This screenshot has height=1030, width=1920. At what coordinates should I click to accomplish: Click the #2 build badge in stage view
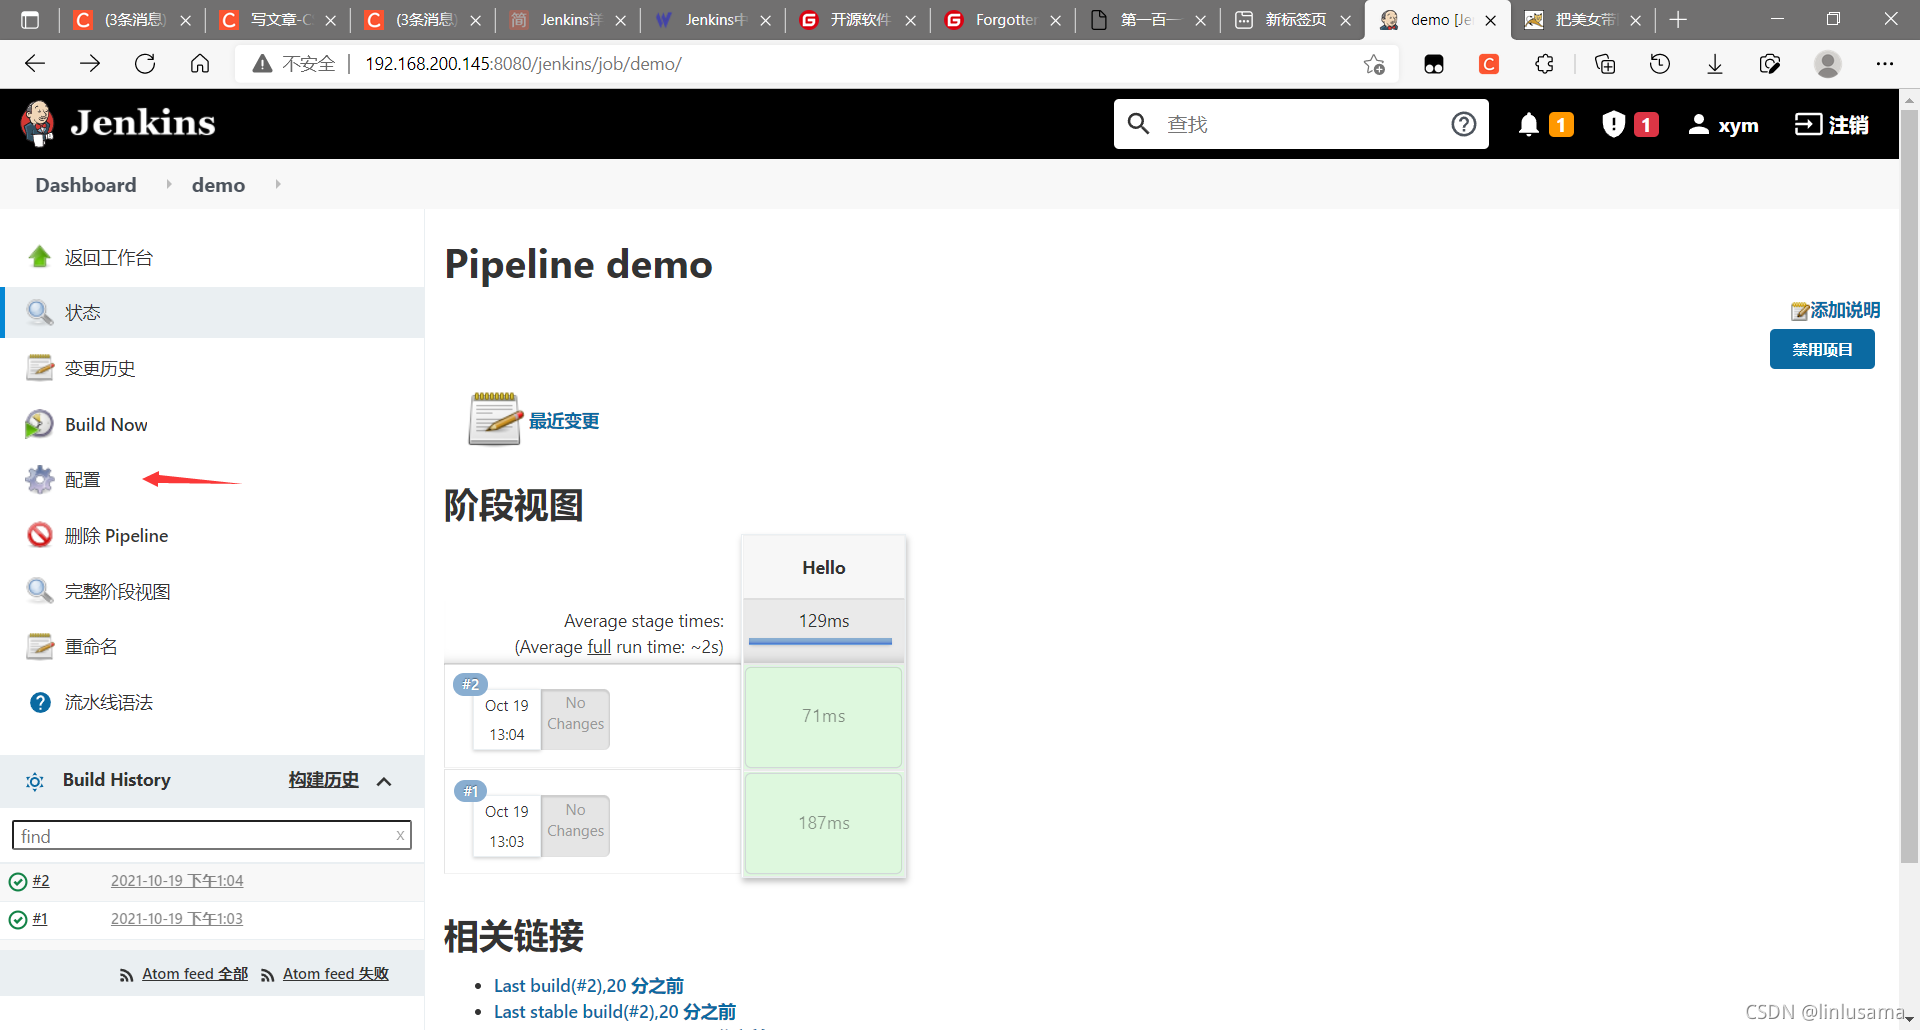point(470,684)
